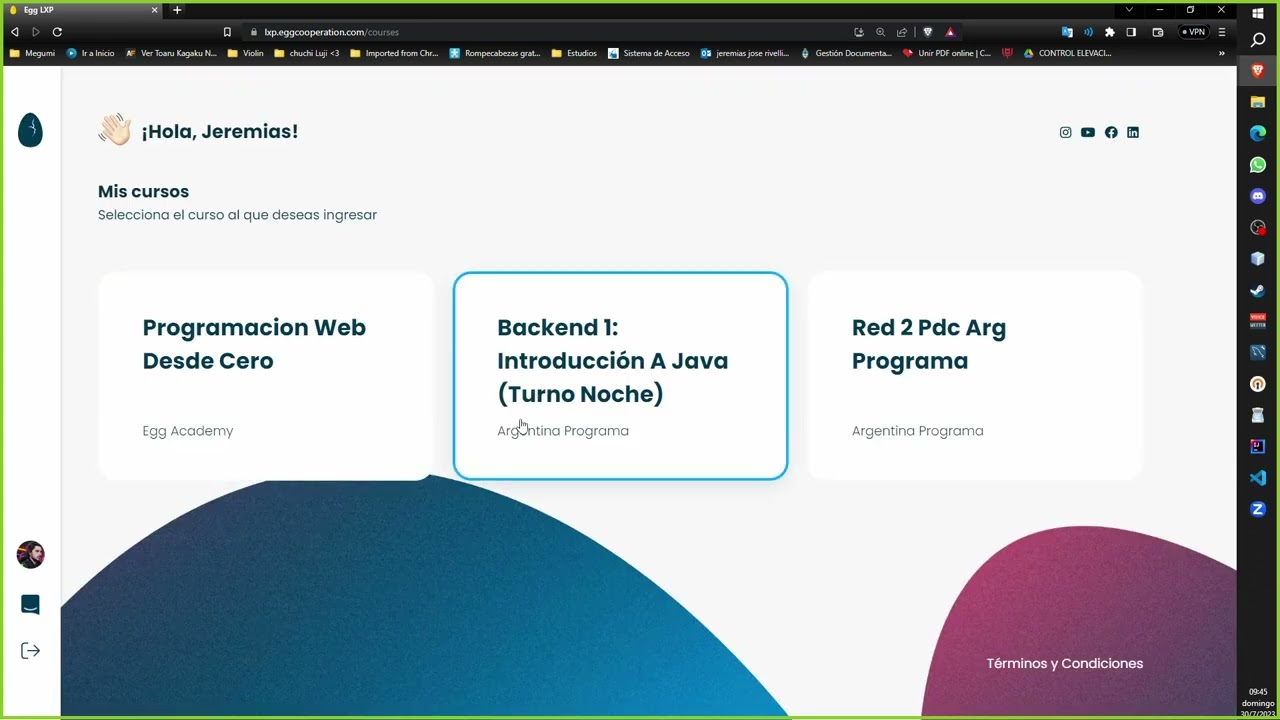The width and height of the screenshot is (1280, 720).
Task: Open IntelliJ IDEA from the taskbar
Action: click(1258, 446)
